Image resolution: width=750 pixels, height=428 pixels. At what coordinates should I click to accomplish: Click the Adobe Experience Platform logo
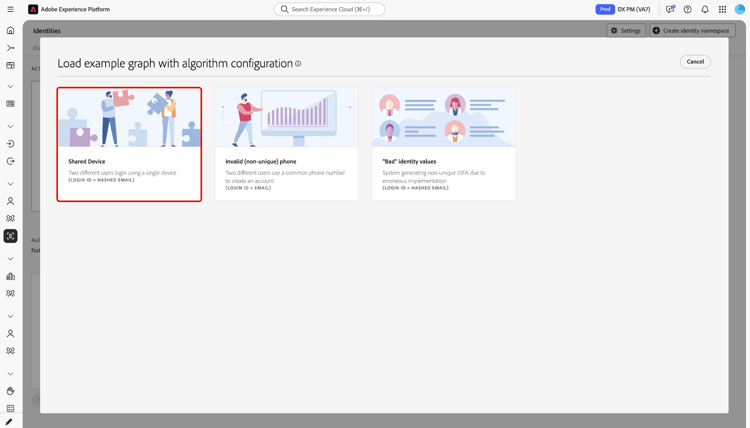click(x=33, y=9)
